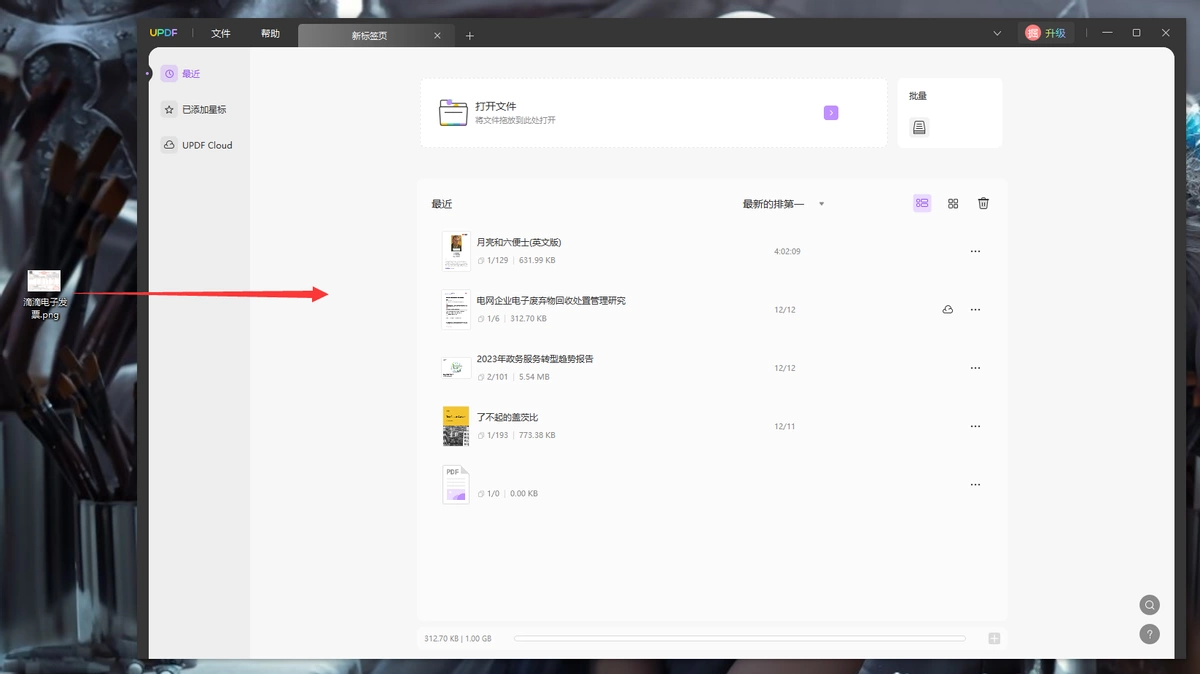Image resolution: width=1200 pixels, height=674 pixels.
Task: Switch to list view layout
Action: pos(922,203)
